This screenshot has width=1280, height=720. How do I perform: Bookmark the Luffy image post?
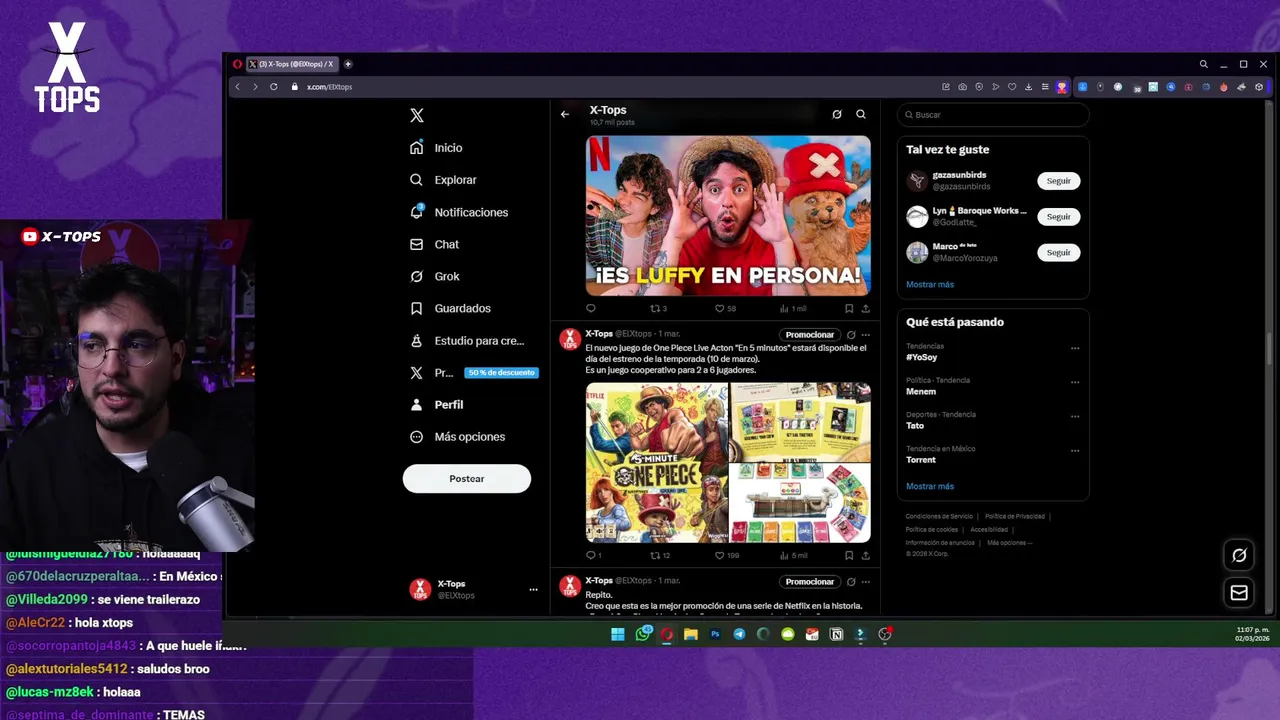[x=849, y=309]
